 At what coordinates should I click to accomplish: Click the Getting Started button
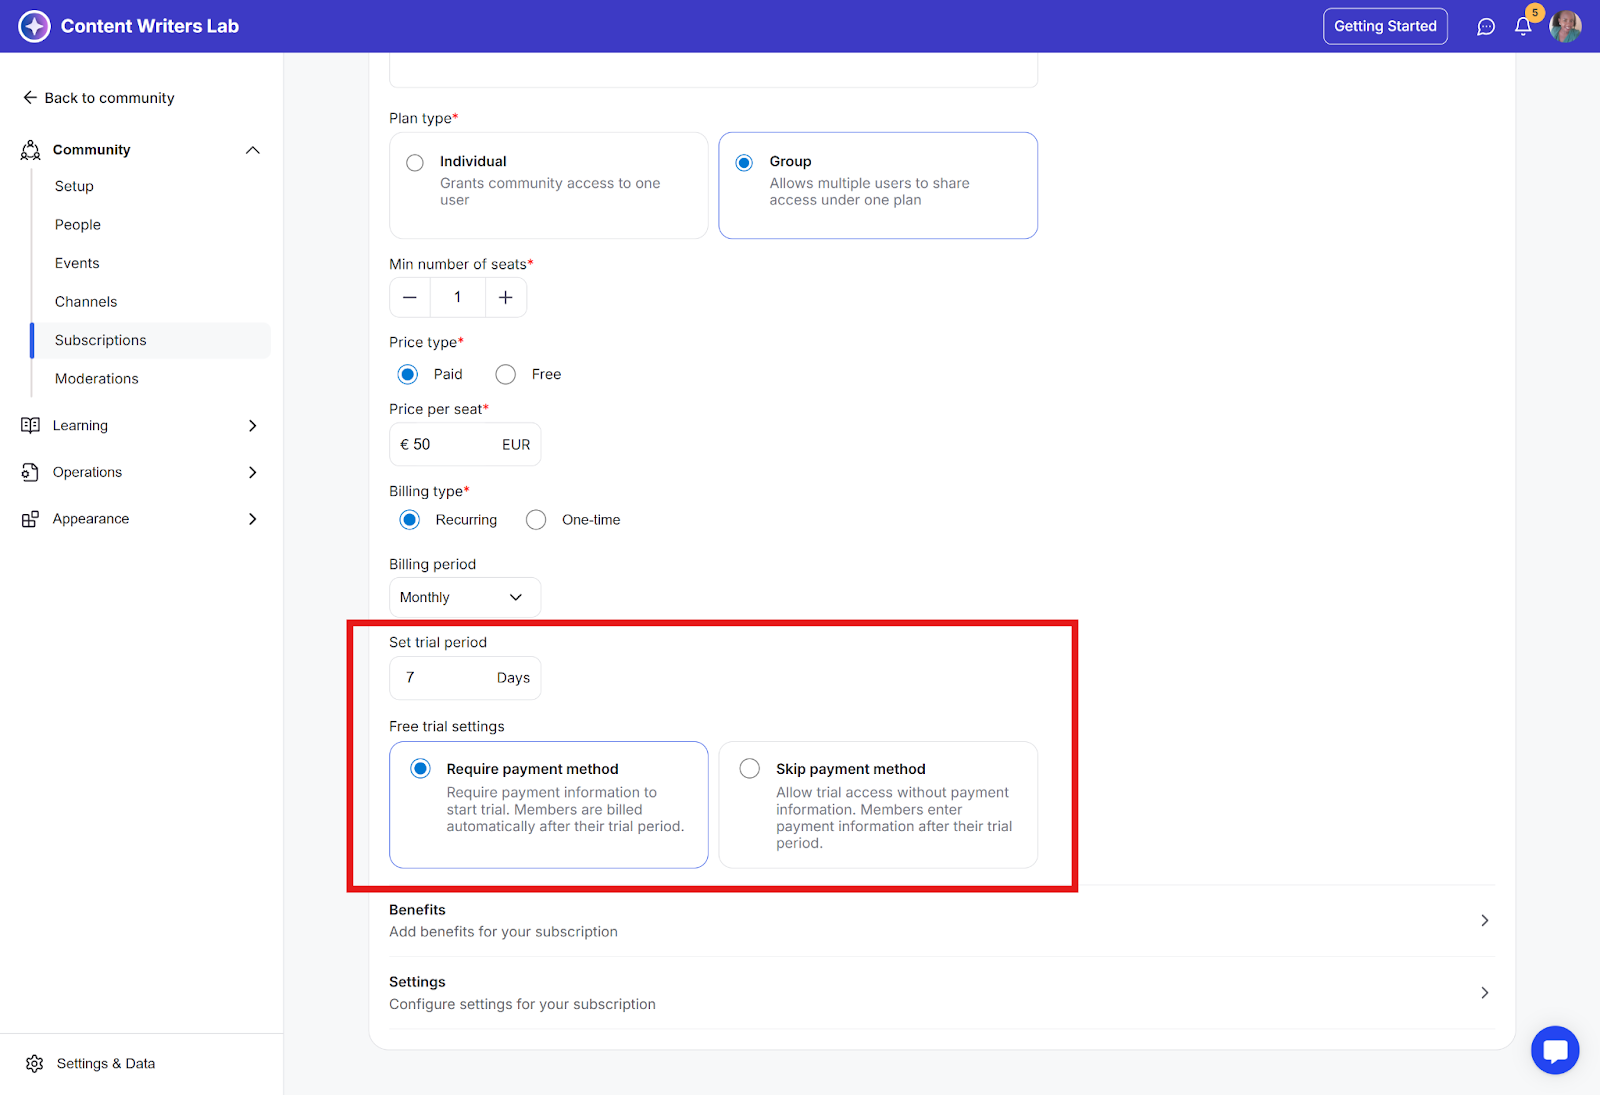tap(1385, 26)
